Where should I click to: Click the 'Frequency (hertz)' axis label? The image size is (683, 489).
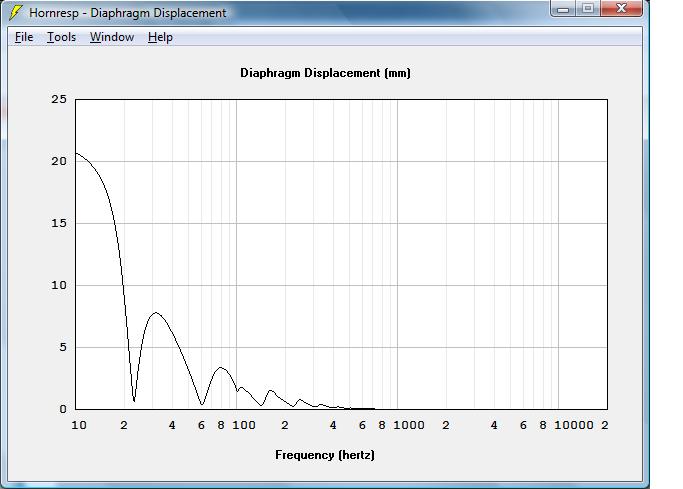click(325, 455)
